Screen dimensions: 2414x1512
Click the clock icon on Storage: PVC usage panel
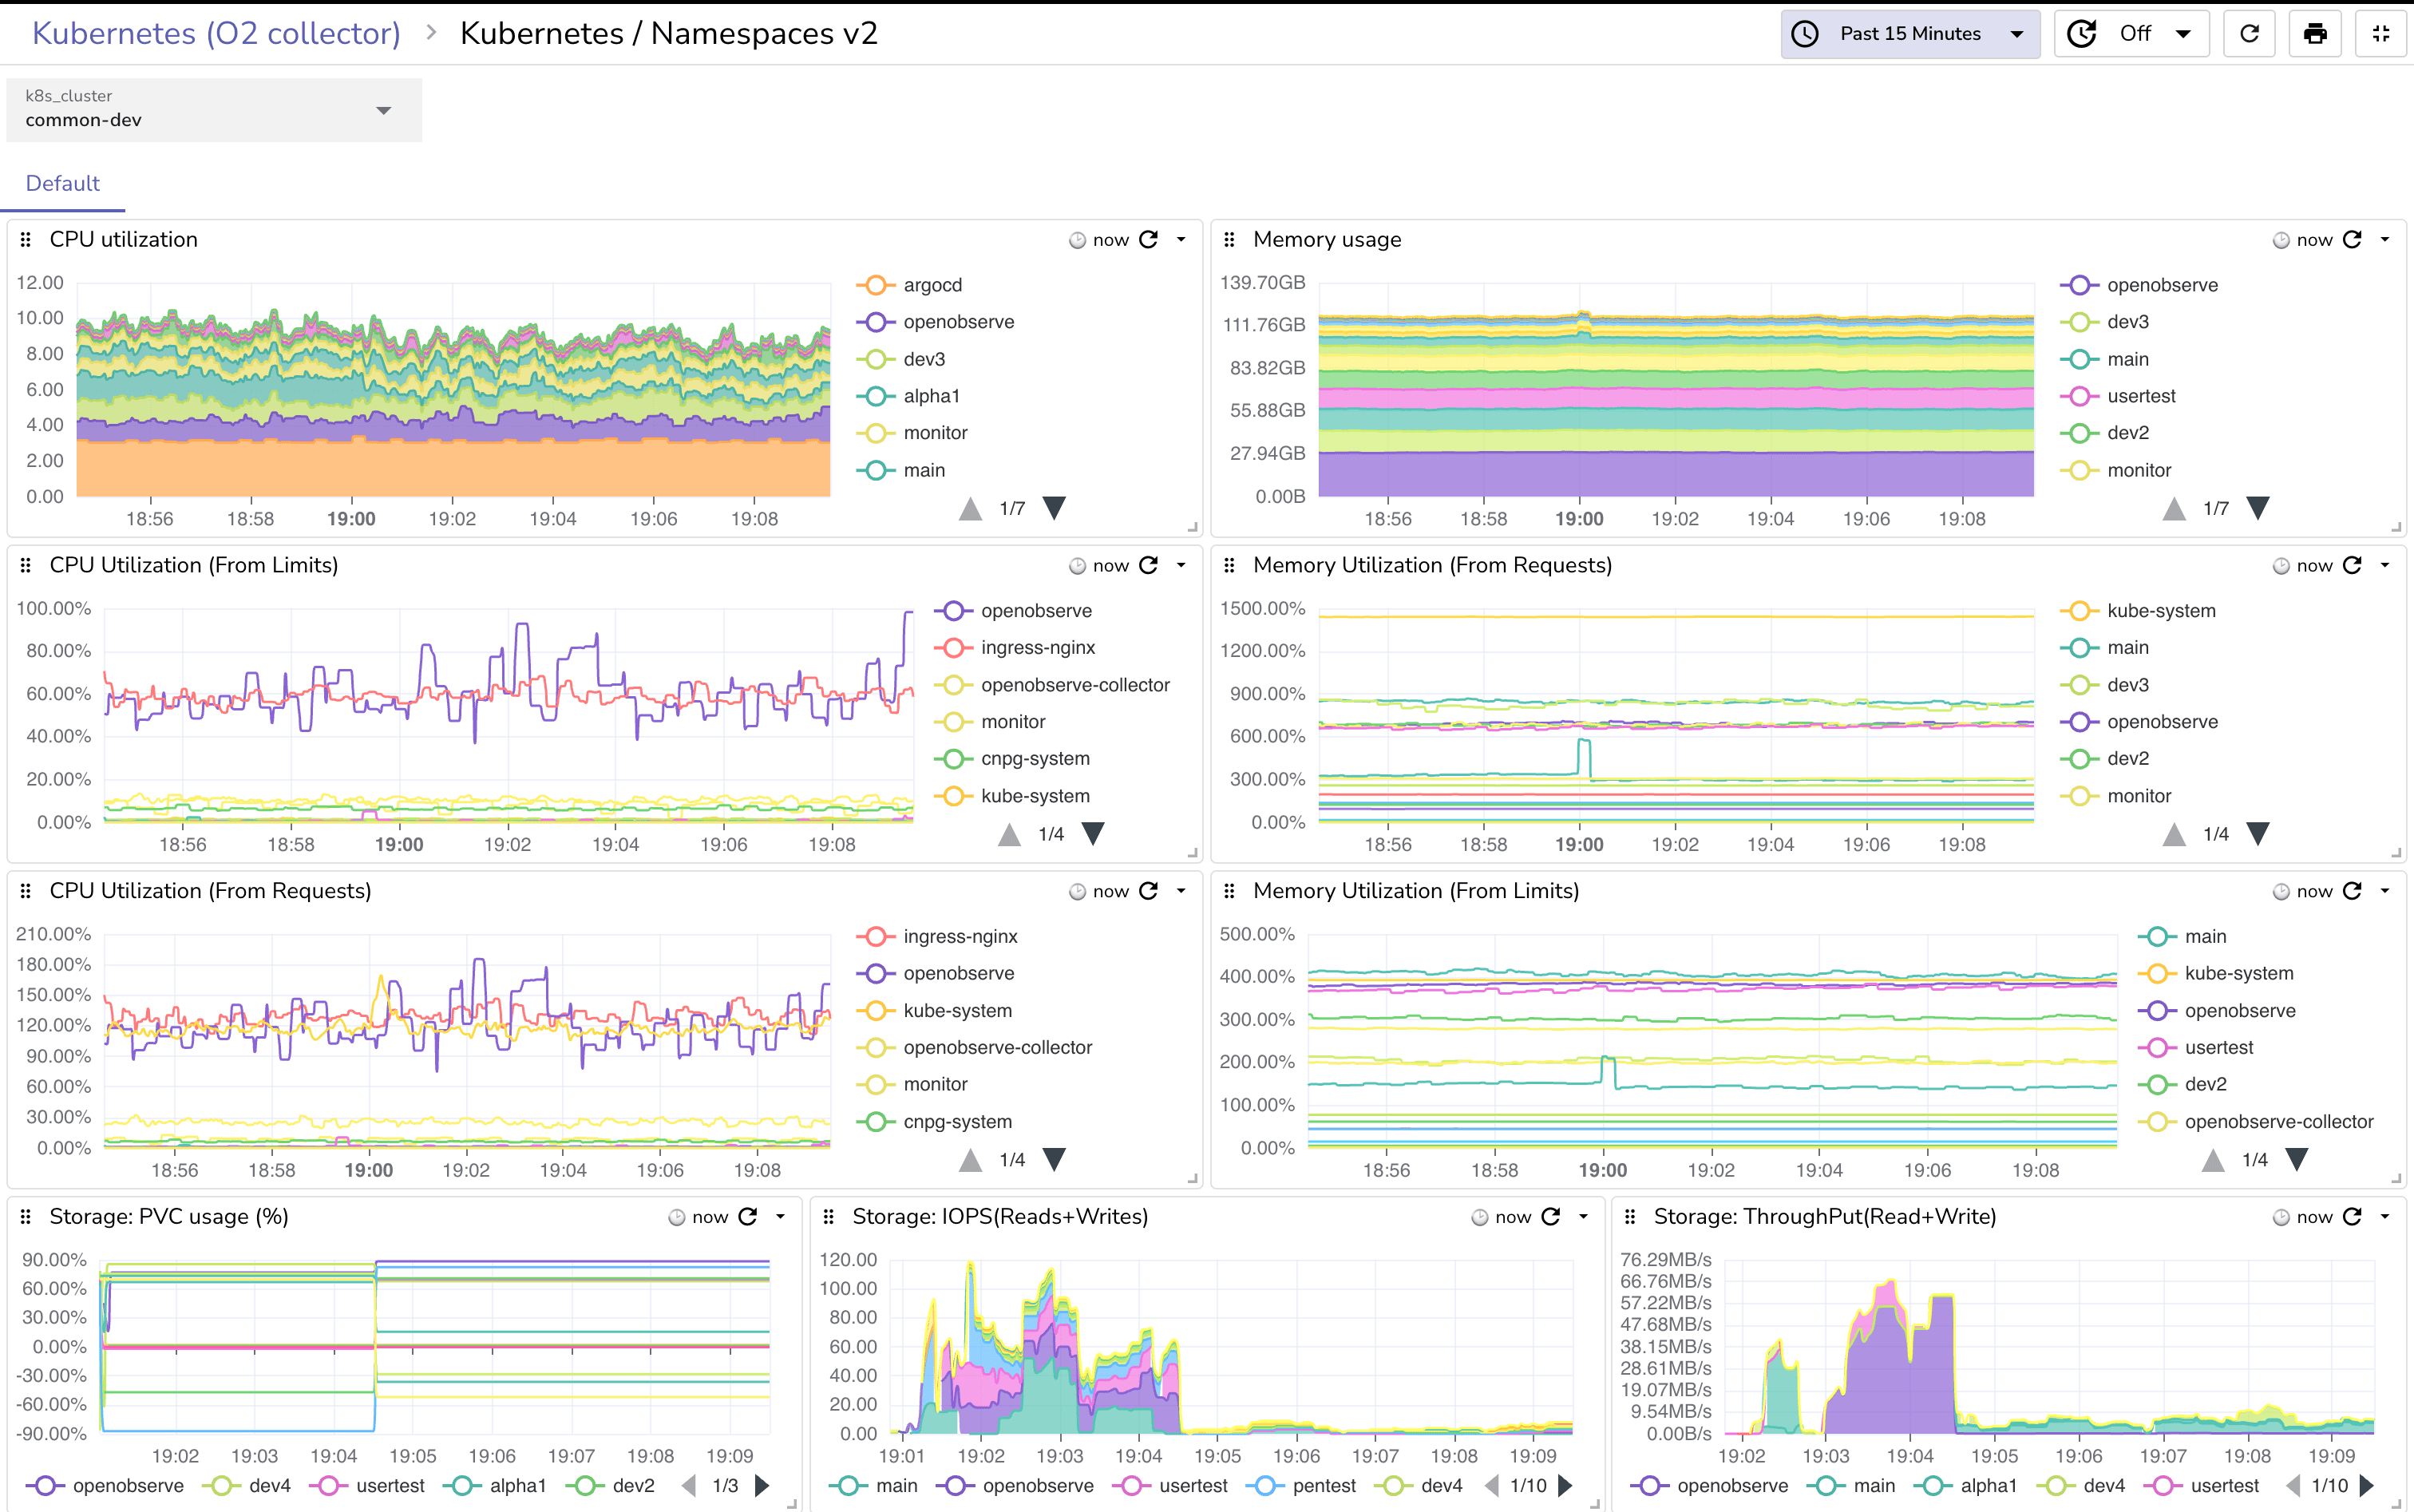[x=675, y=1217]
